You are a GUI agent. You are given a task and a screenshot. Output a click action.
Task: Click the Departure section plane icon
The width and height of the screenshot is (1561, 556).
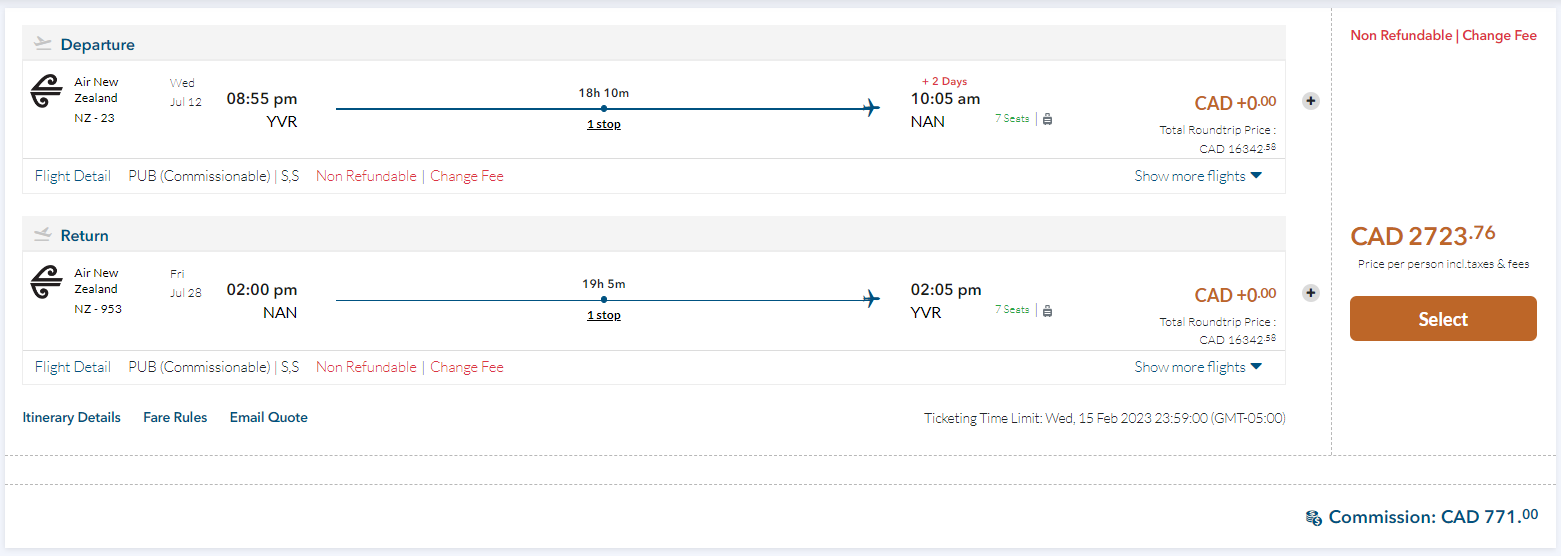(x=42, y=44)
